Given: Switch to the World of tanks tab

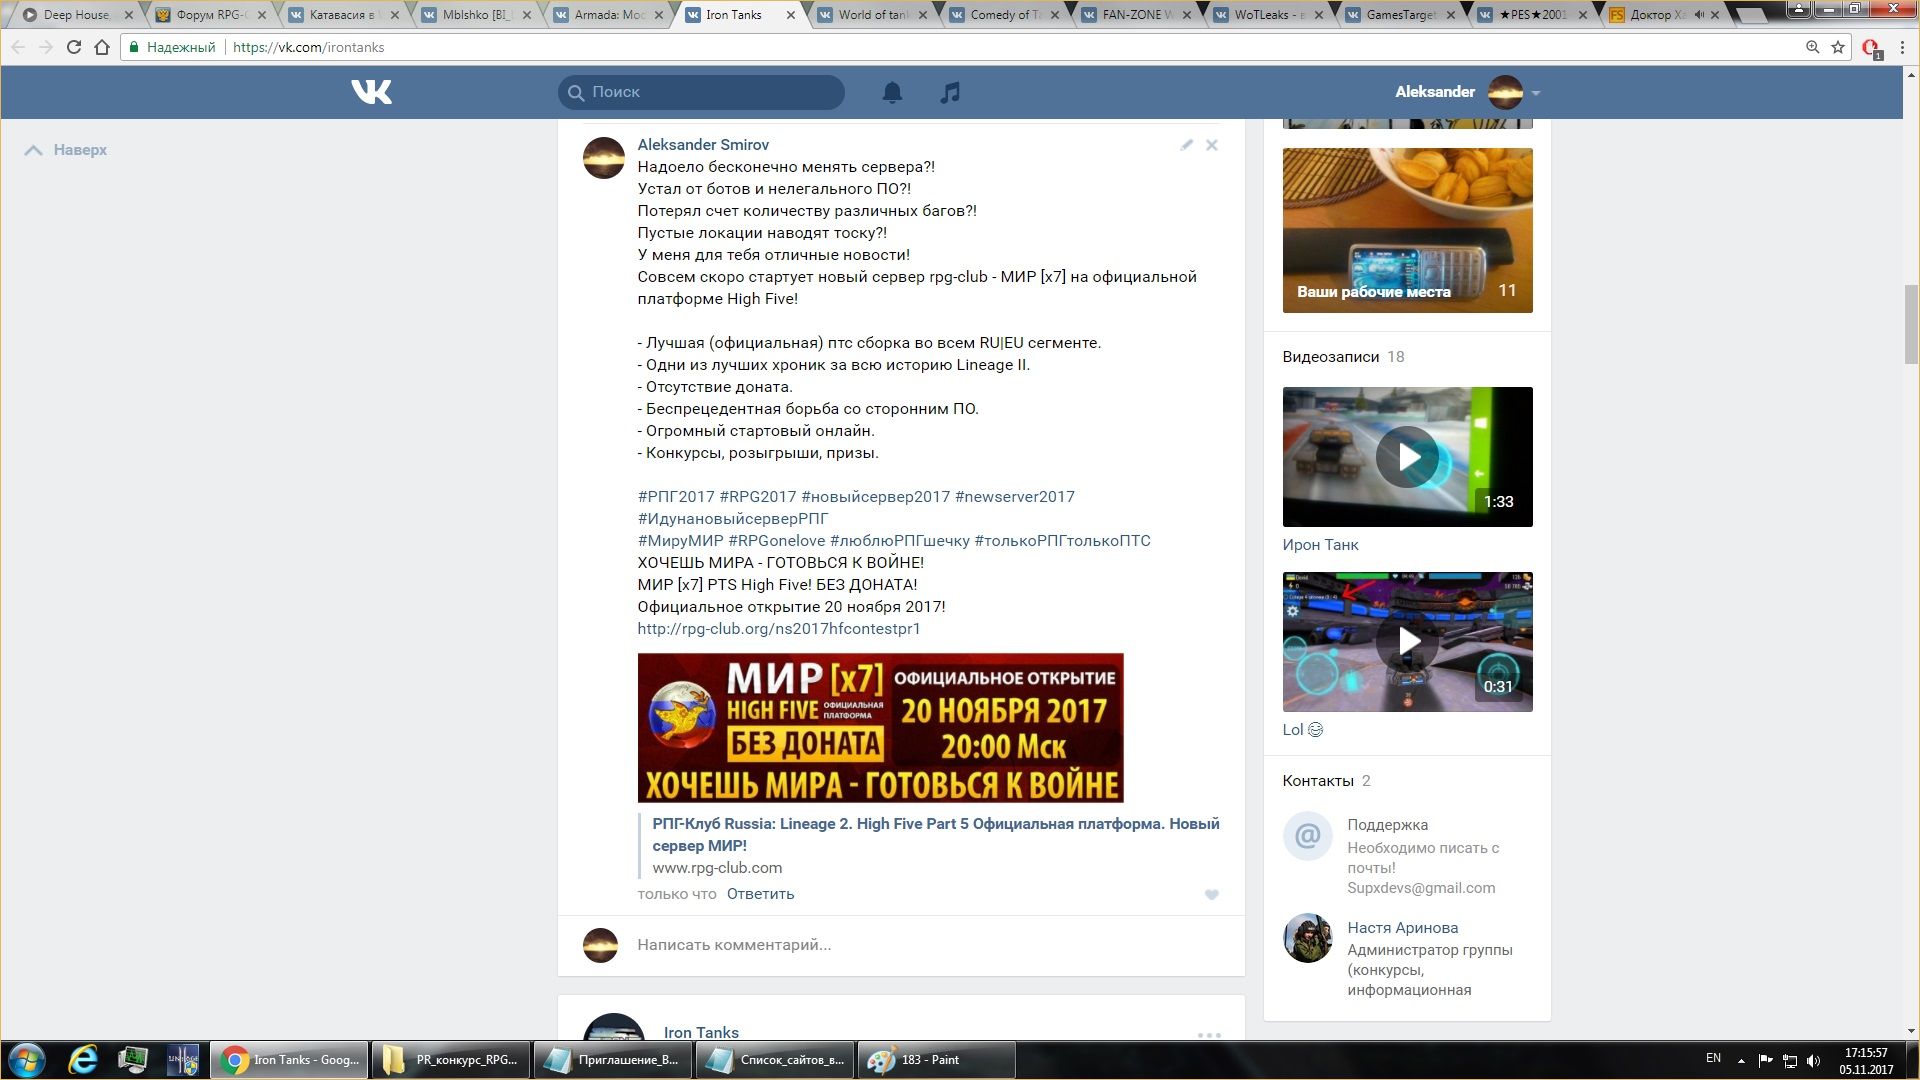Looking at the screenshot, I should 868,15.
